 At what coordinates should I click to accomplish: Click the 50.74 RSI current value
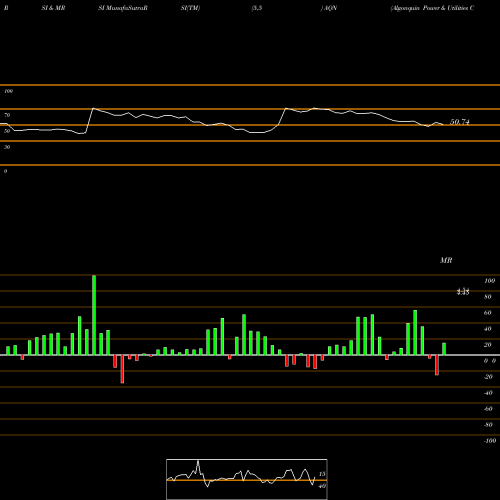460,122
